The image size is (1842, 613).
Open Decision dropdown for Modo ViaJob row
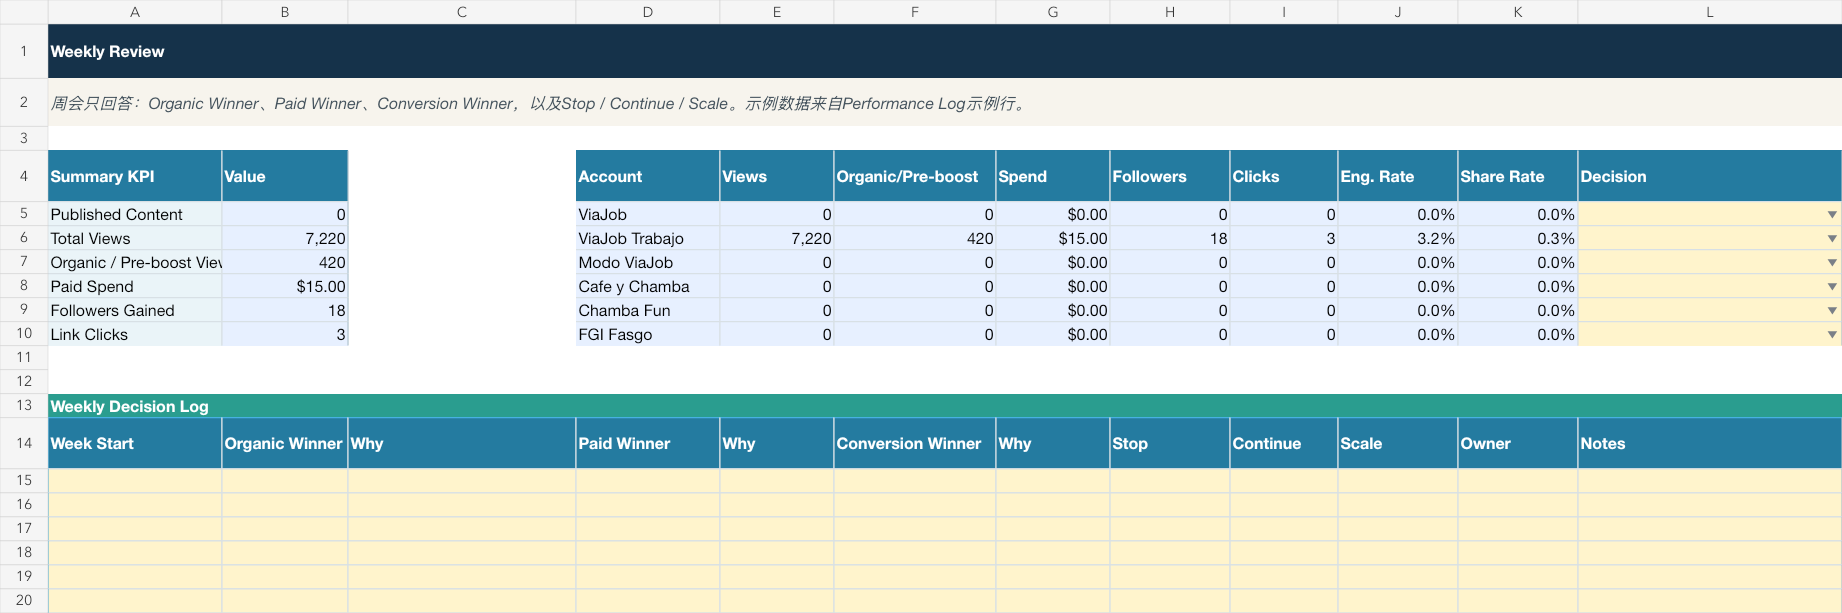click(1831, 263)
